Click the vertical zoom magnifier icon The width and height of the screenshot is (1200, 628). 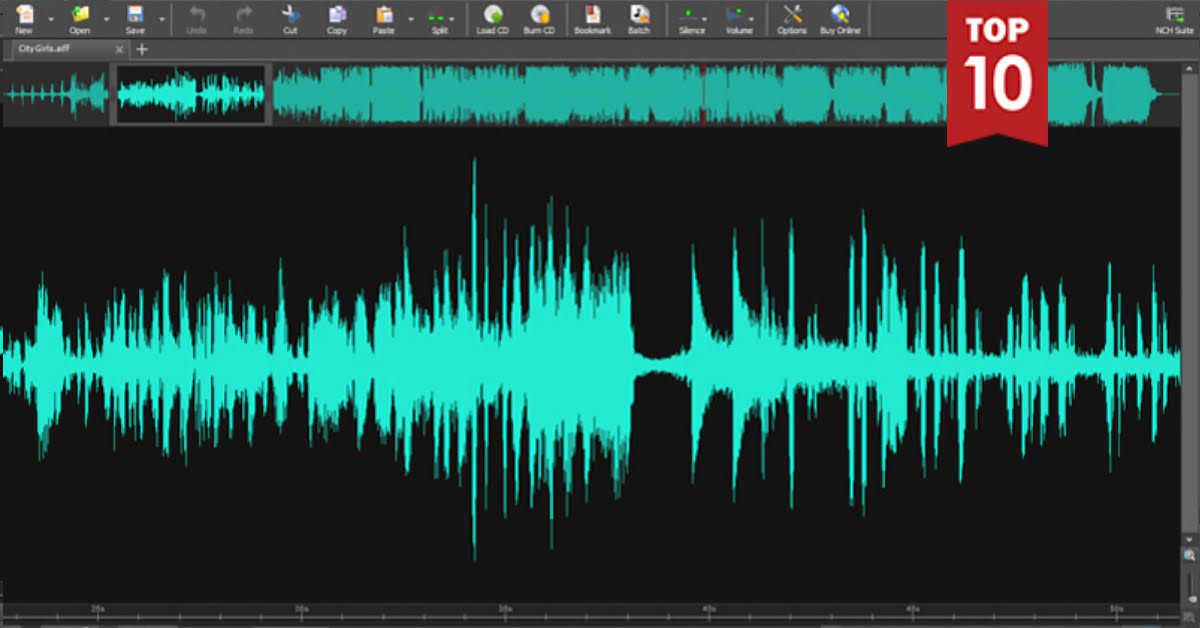click(1189, 555)
